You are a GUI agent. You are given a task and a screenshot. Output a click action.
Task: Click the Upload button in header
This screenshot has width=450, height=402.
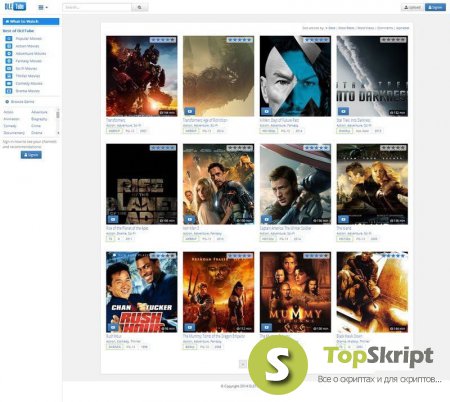click(412, 7)
